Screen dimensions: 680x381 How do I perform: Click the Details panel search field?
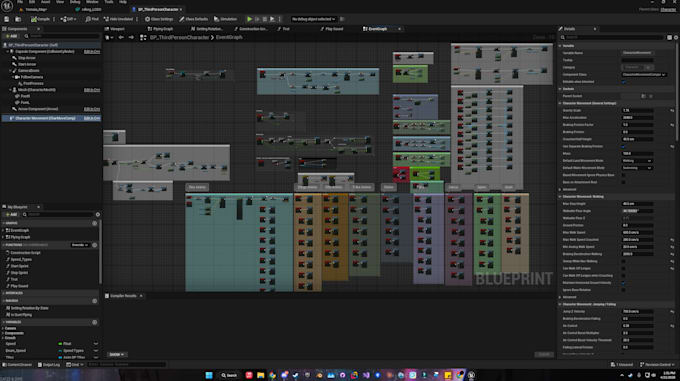point(613,38)
